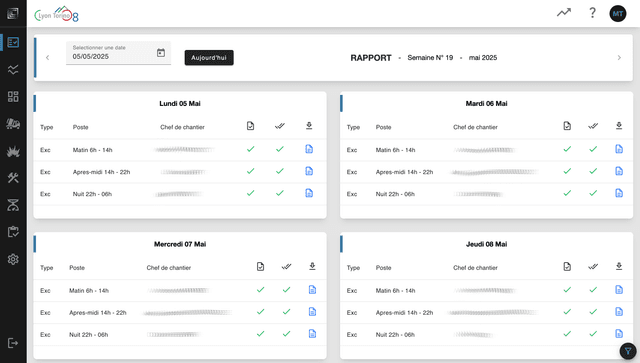This screenshot has height=363, width=640.
Task: Click the Mardi 06 Mai card title
Action: click(x=486, y=104)
